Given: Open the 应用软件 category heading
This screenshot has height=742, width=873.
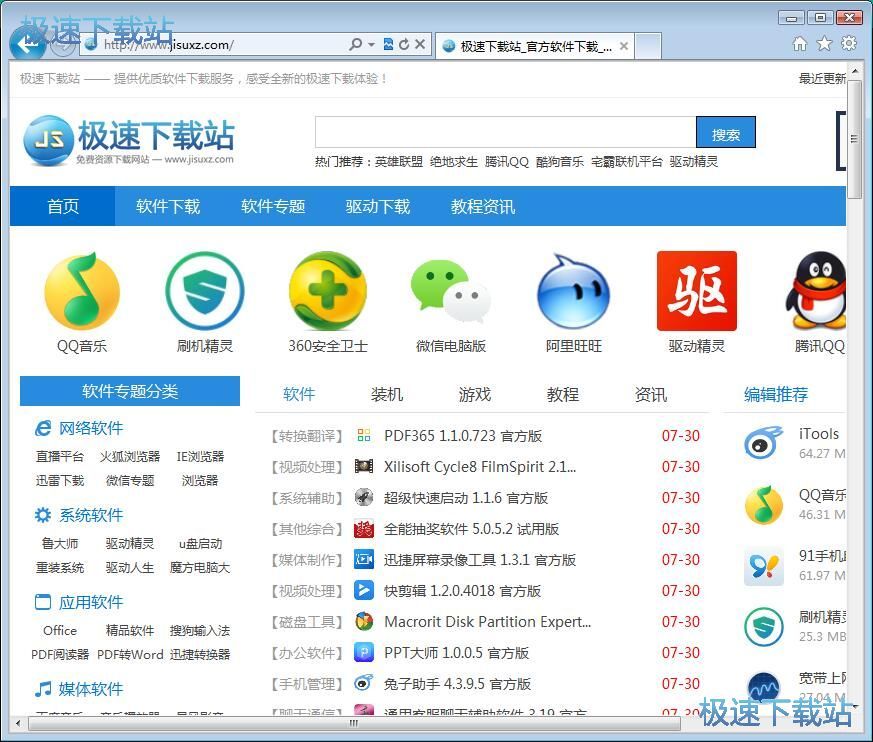Looking at the screenshot, I should [91, 602].
